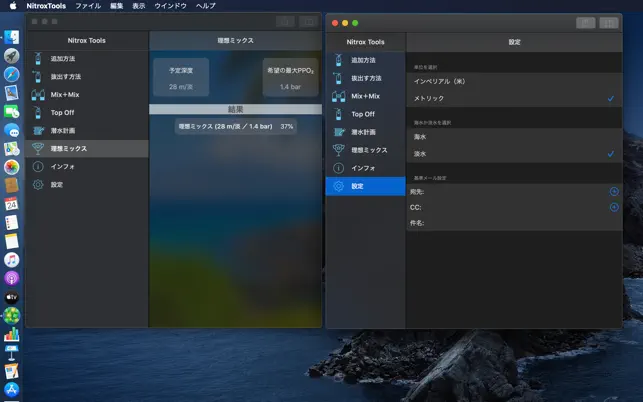Image resolution: width=643 pixels, height=402 pixels.
Task: Open 追加方法 in the left window sidebar
Action: (x=87, y=59)
